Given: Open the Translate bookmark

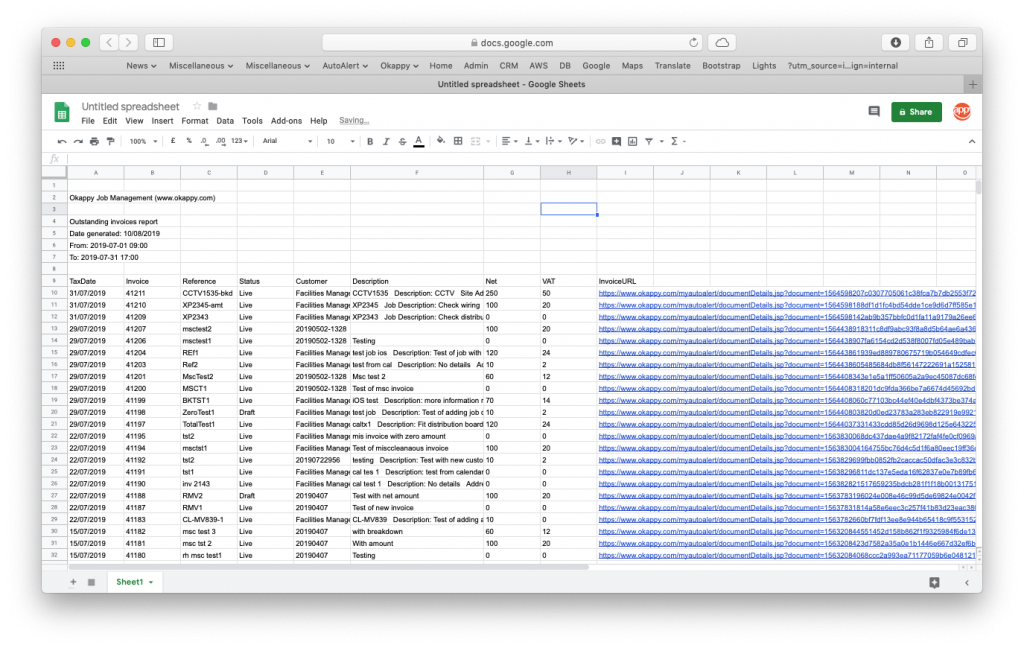Looking at the screenshot, I should tap(673, 66).
